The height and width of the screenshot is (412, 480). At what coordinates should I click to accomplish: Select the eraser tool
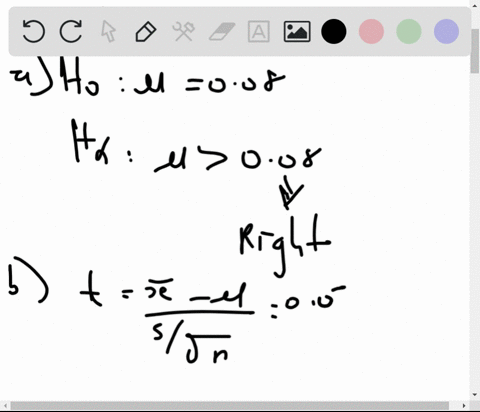tap(222, 31)
